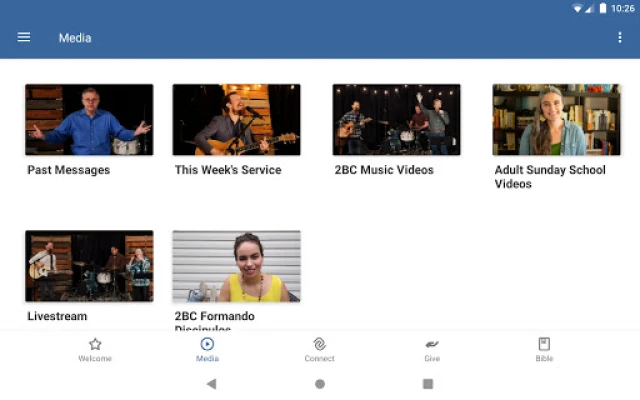Open the three-dot overflow menu

pyautogui.click(x=620, y=38)
